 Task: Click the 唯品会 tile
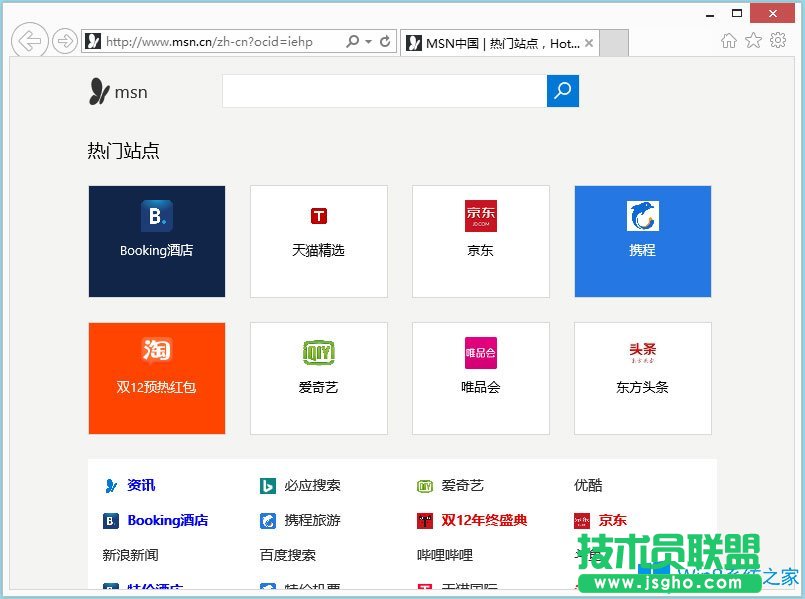(x=480, y=378)
